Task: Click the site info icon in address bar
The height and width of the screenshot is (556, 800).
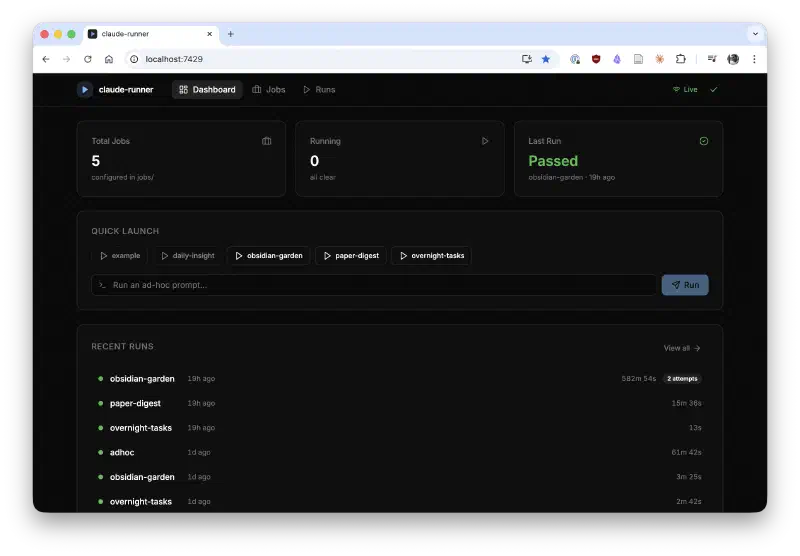Action: point(134,59)
